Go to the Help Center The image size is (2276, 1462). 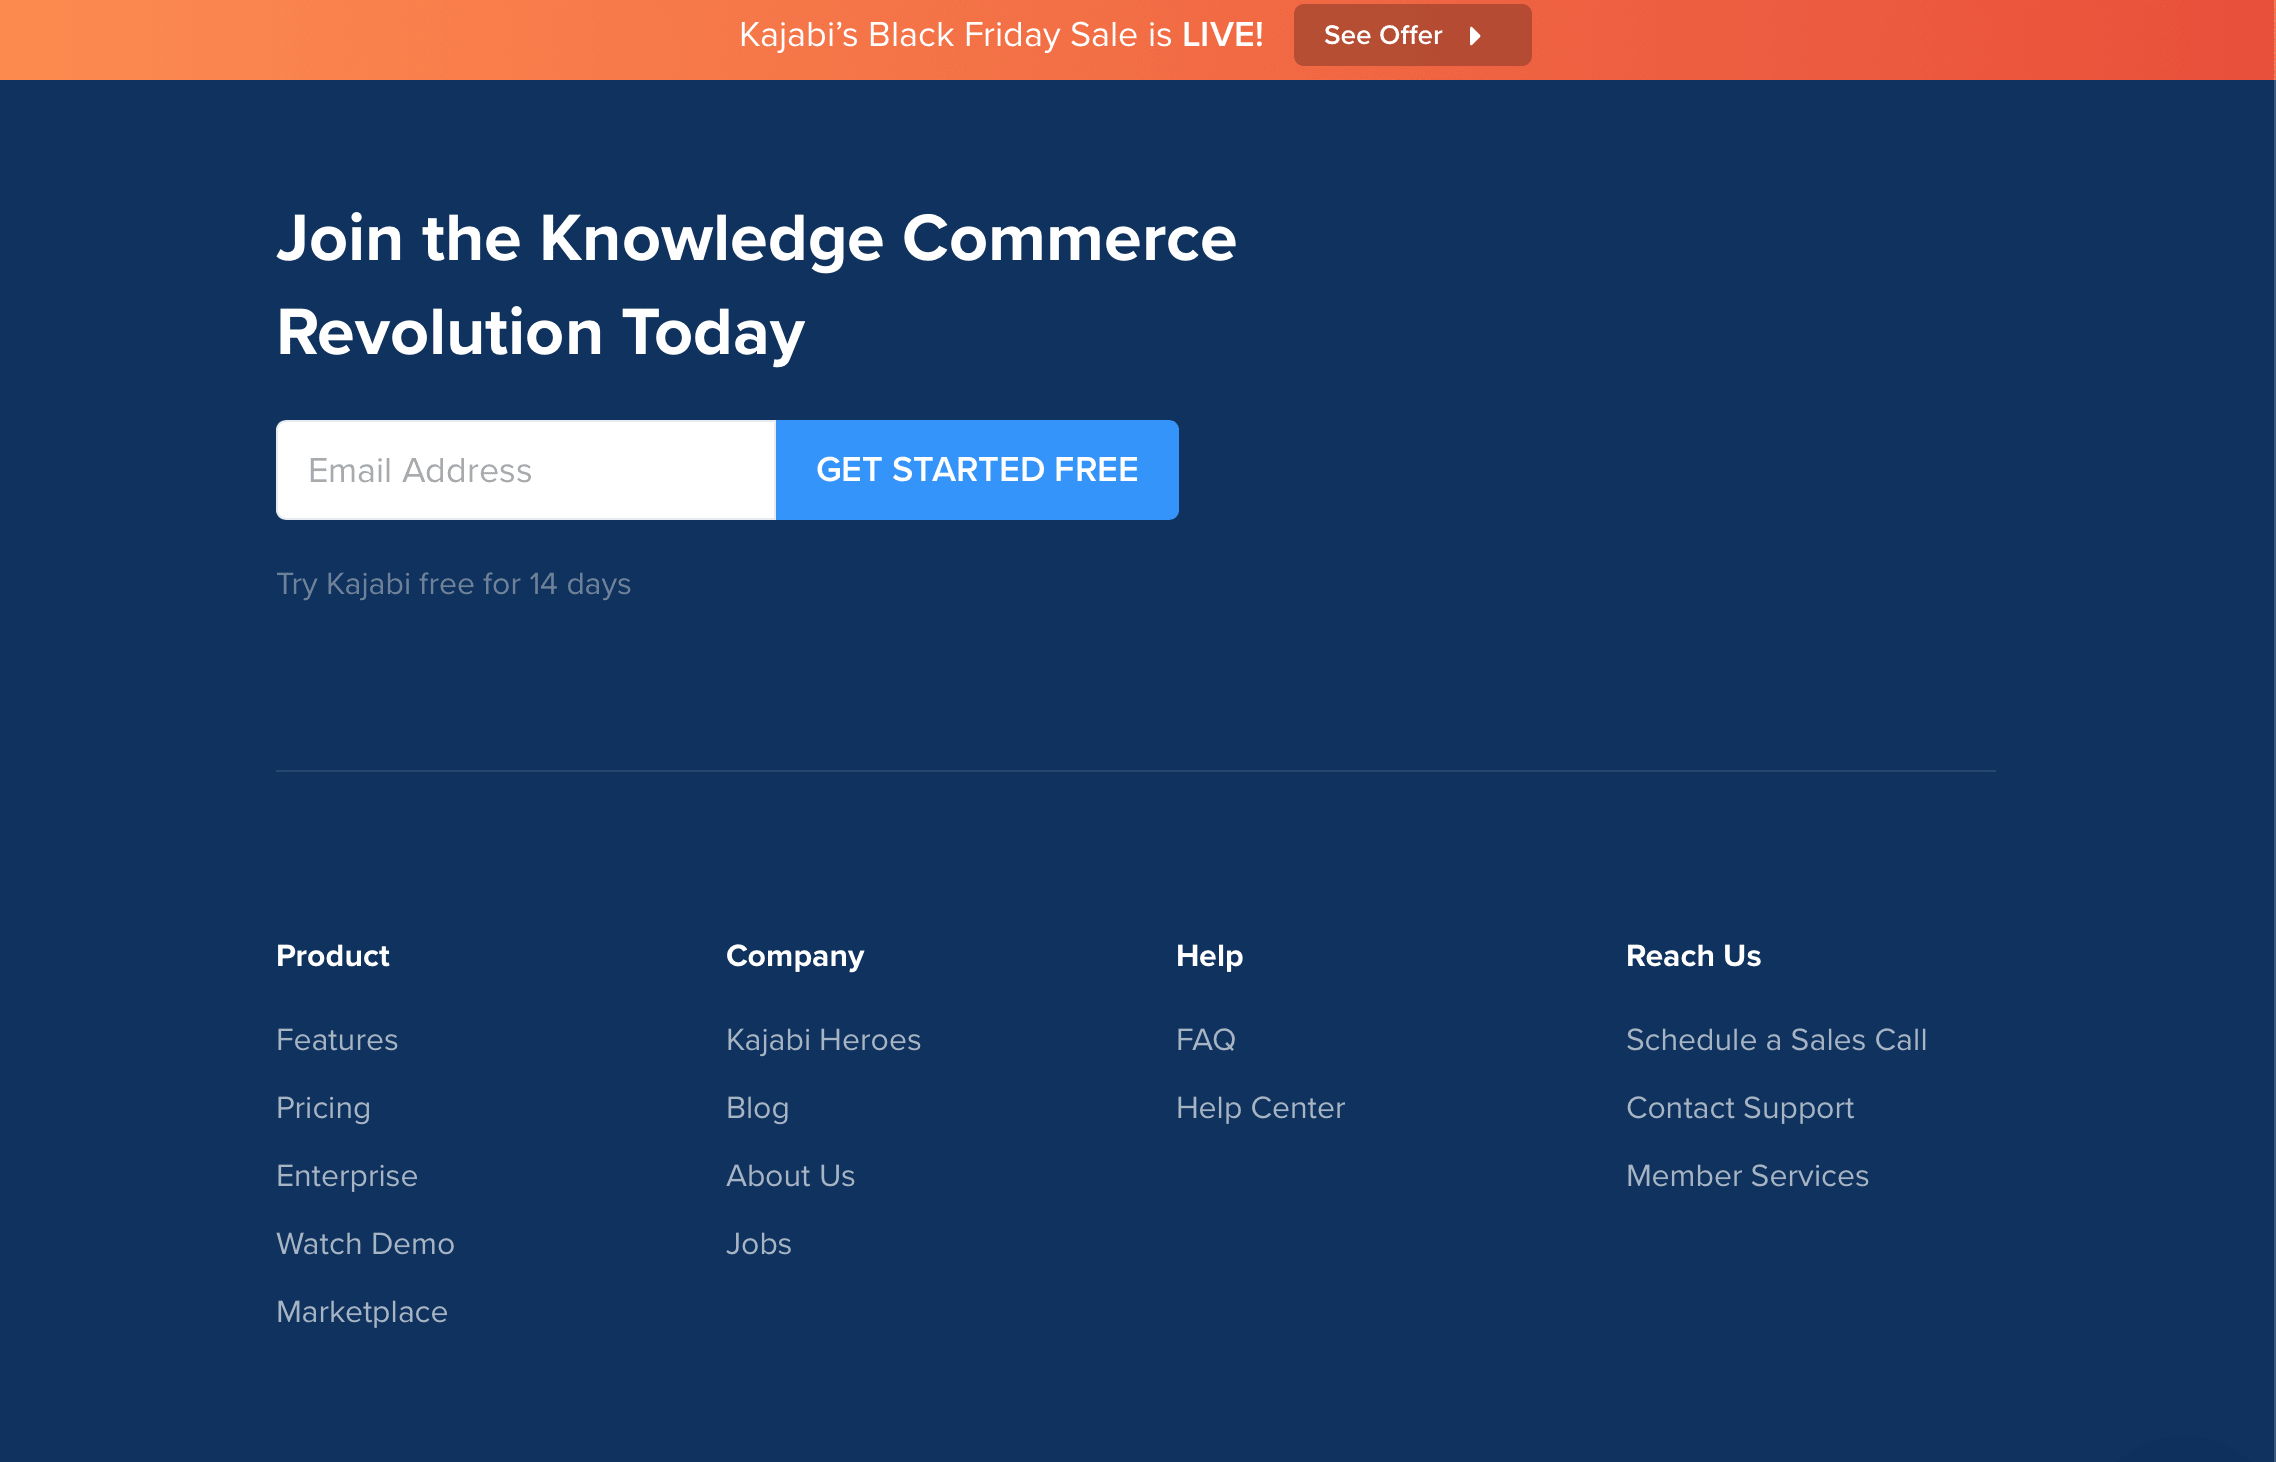tap(1260, 1108)
